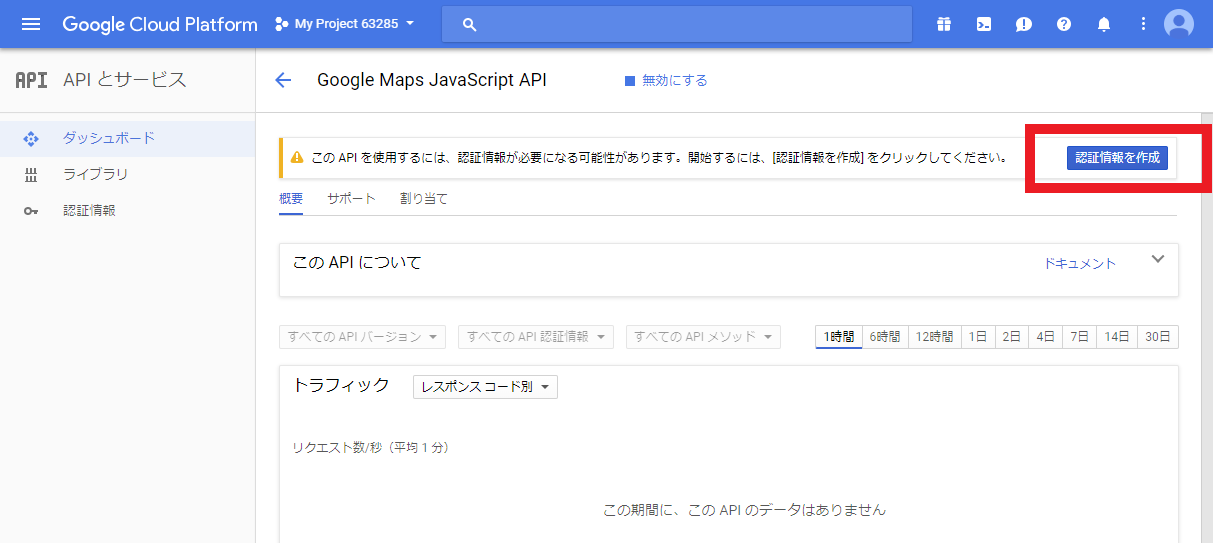Select the 1時間 time range
This screenshot has width=1214, height=543.
(839, 337)
